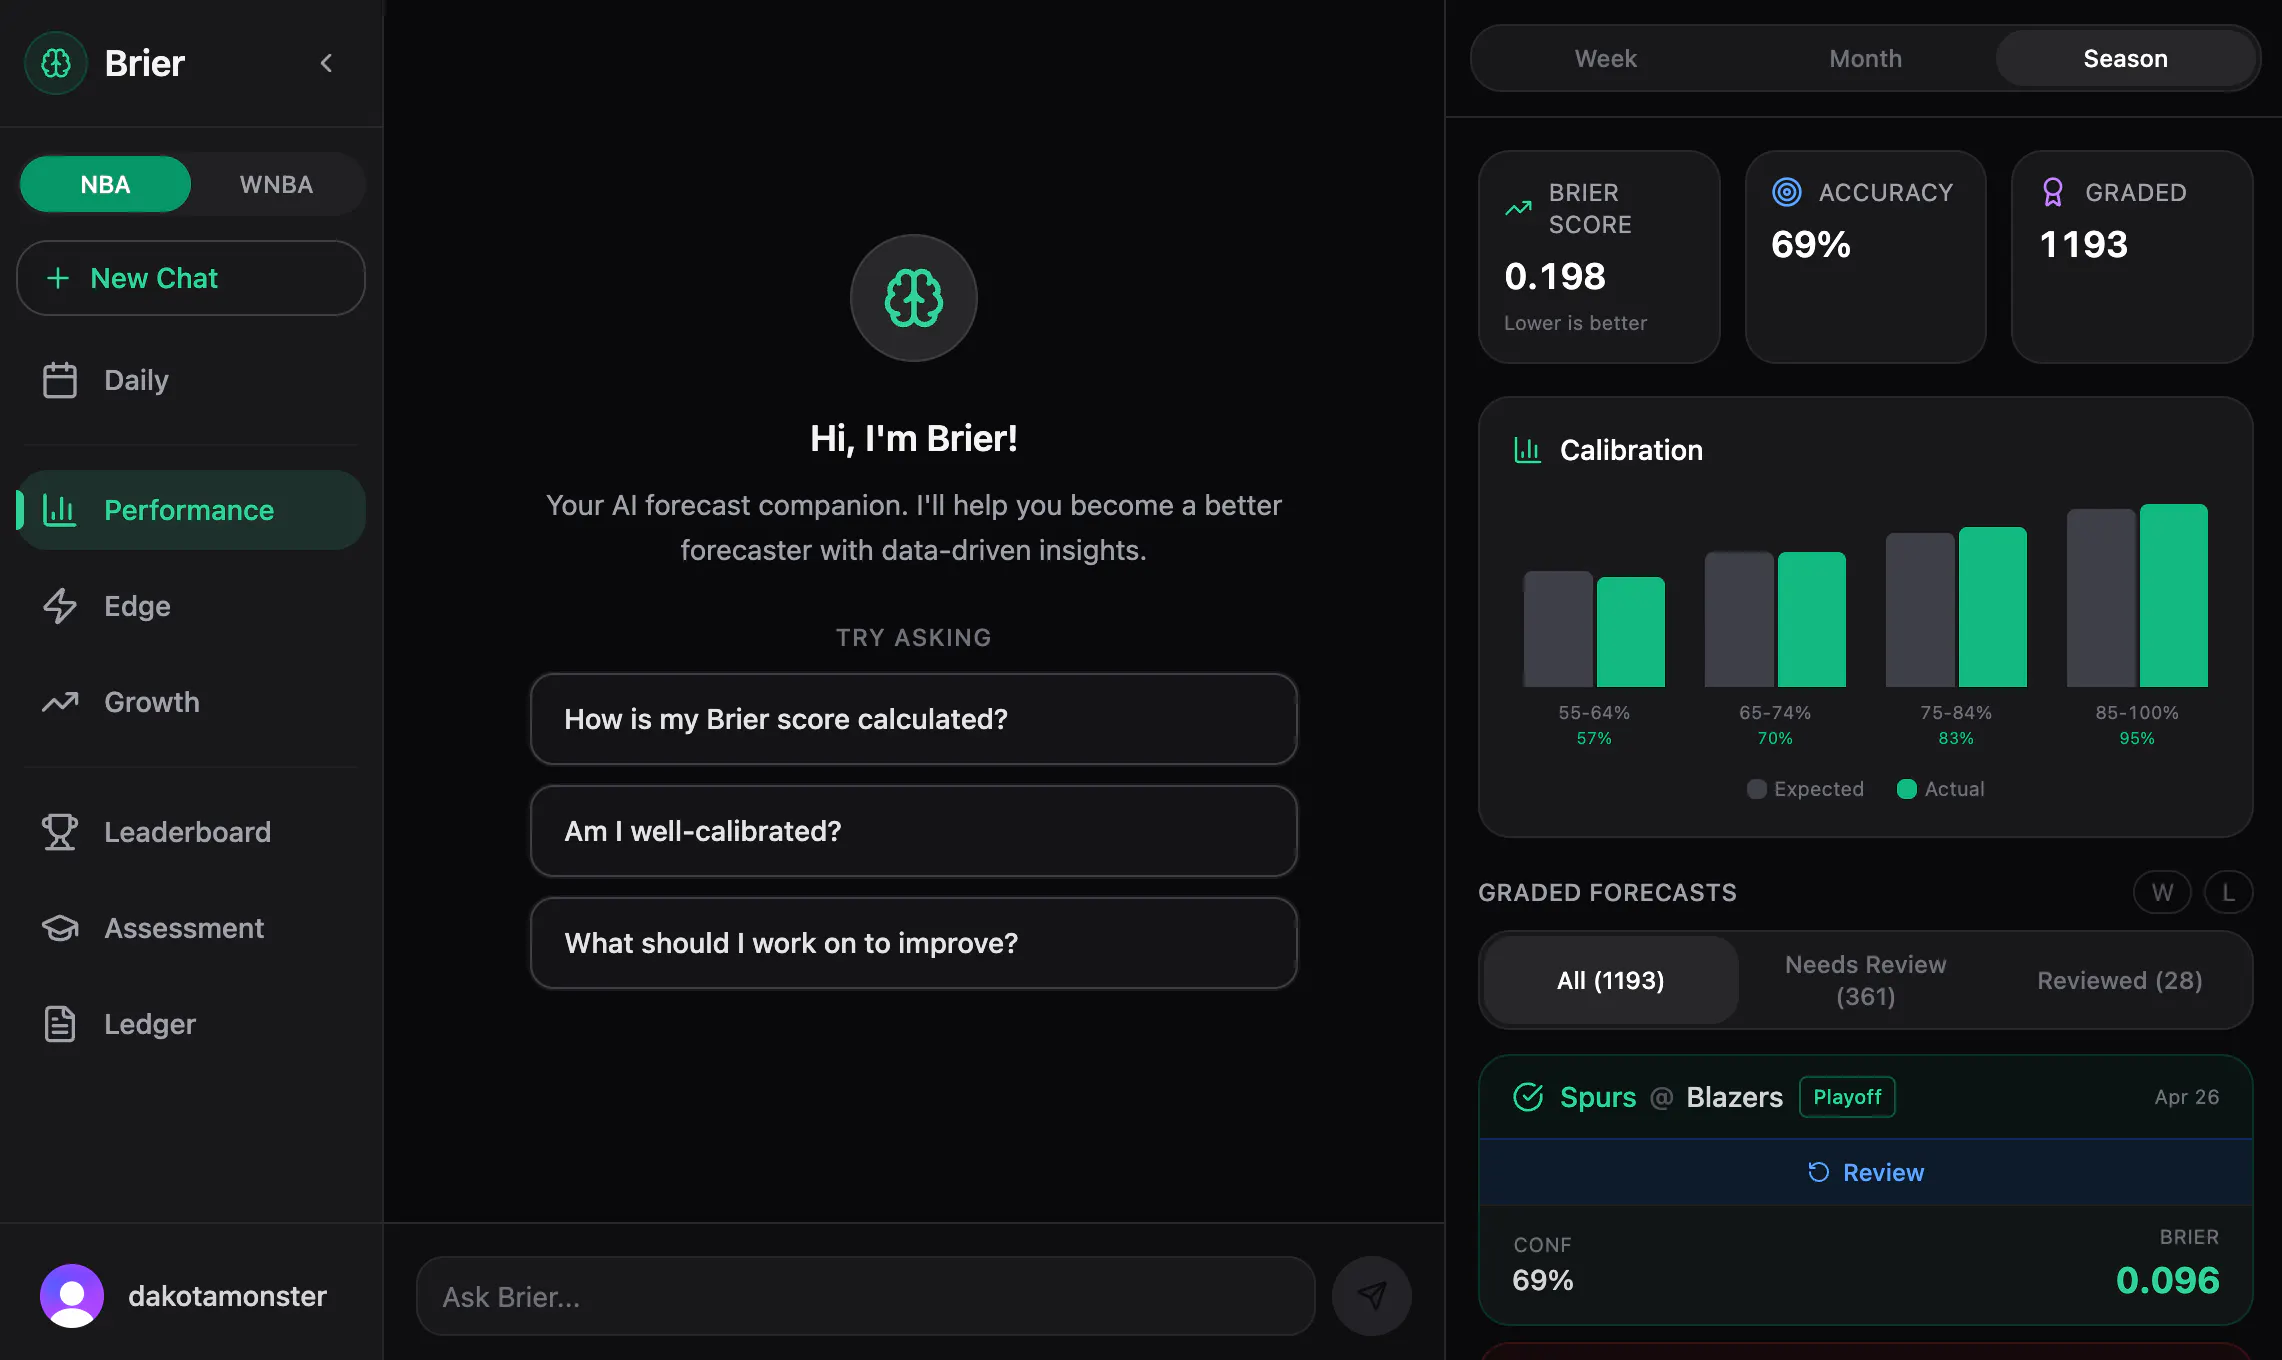Click the Brier Score 0.198 card
This screenshot has height=1360, width=2282.
click(1599, 257)
